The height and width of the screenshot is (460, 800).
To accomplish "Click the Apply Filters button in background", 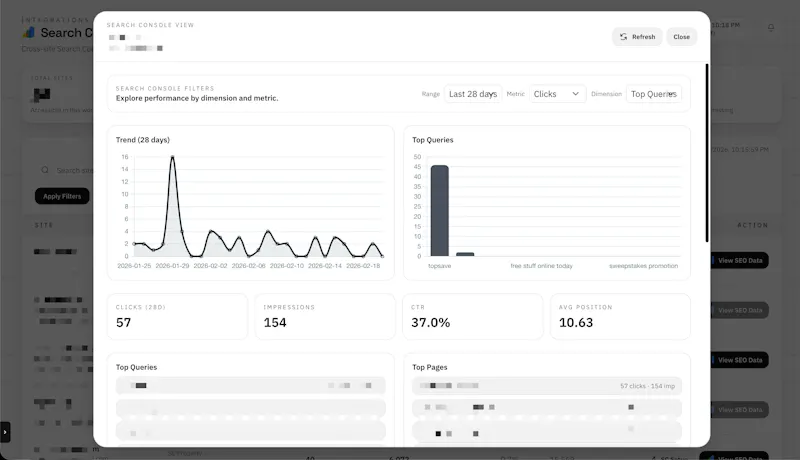I will (62, 196).
